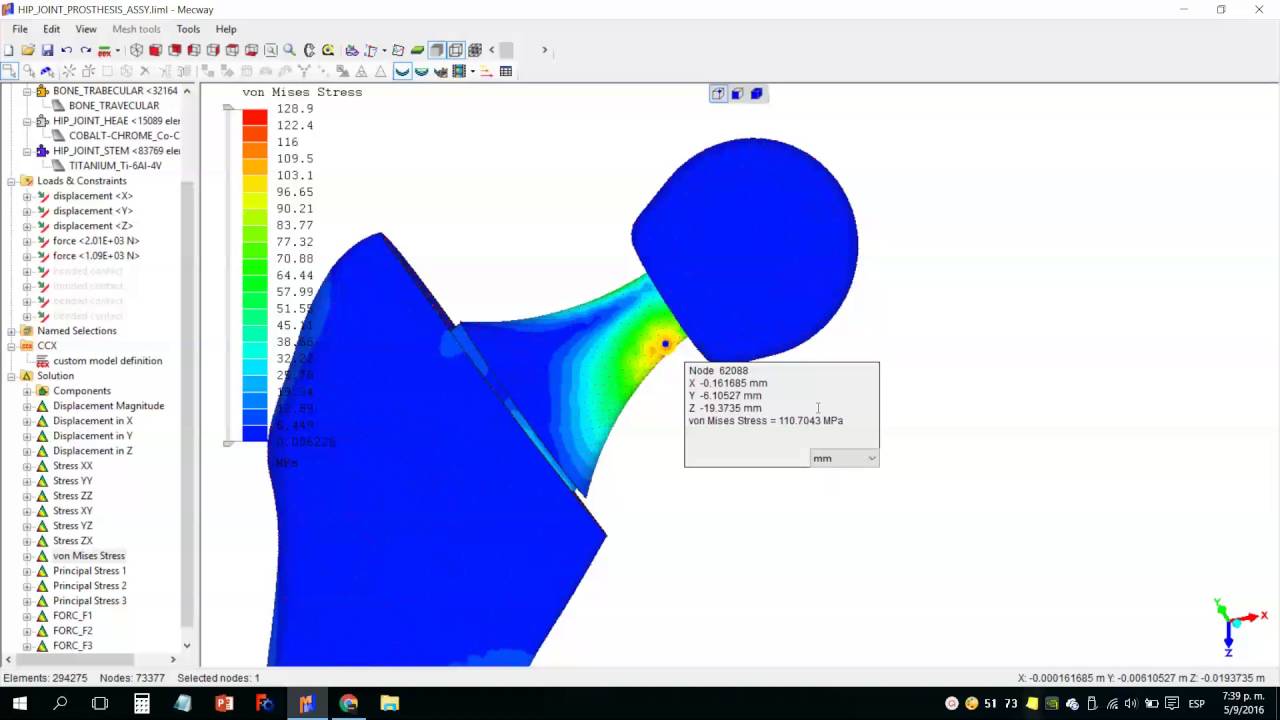The height and width of the screenshot is (720, 1280).
Task: Click the deformed view icon
Action: click(x=421, y=71)
